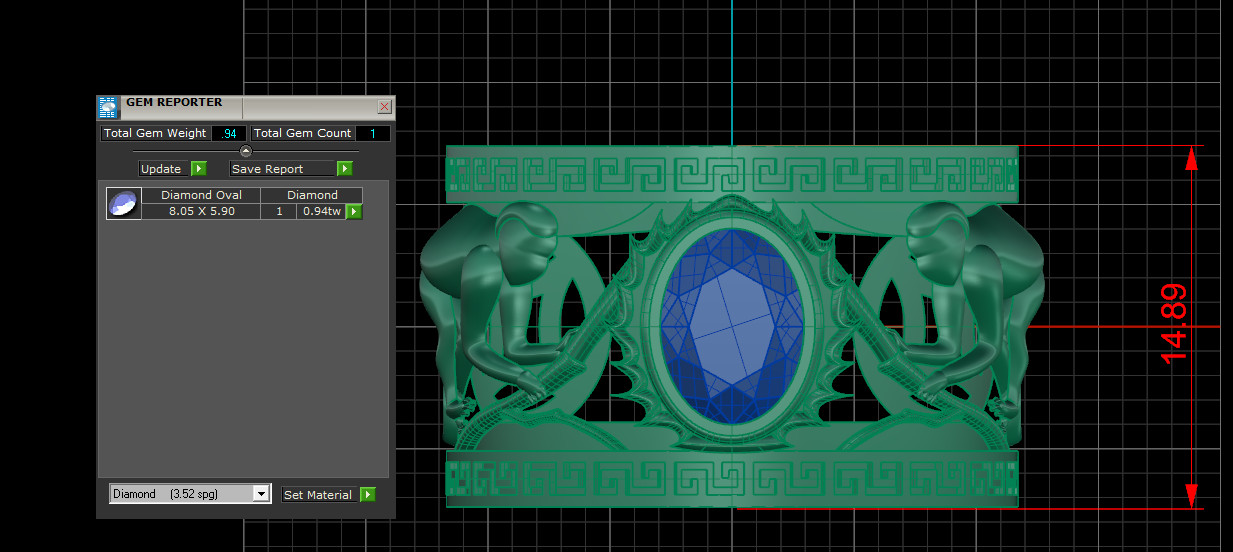1233x552 pixels.
Task: Click the Total Gem Count value field
Action: point(372,133)
